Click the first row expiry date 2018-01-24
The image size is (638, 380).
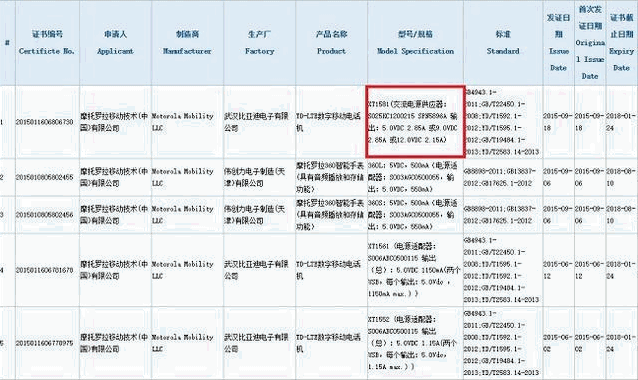[x=621, y=122]
